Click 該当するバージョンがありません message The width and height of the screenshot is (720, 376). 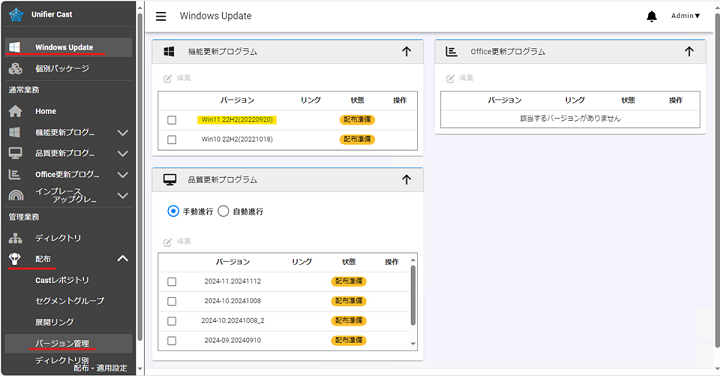coord(570,118)
